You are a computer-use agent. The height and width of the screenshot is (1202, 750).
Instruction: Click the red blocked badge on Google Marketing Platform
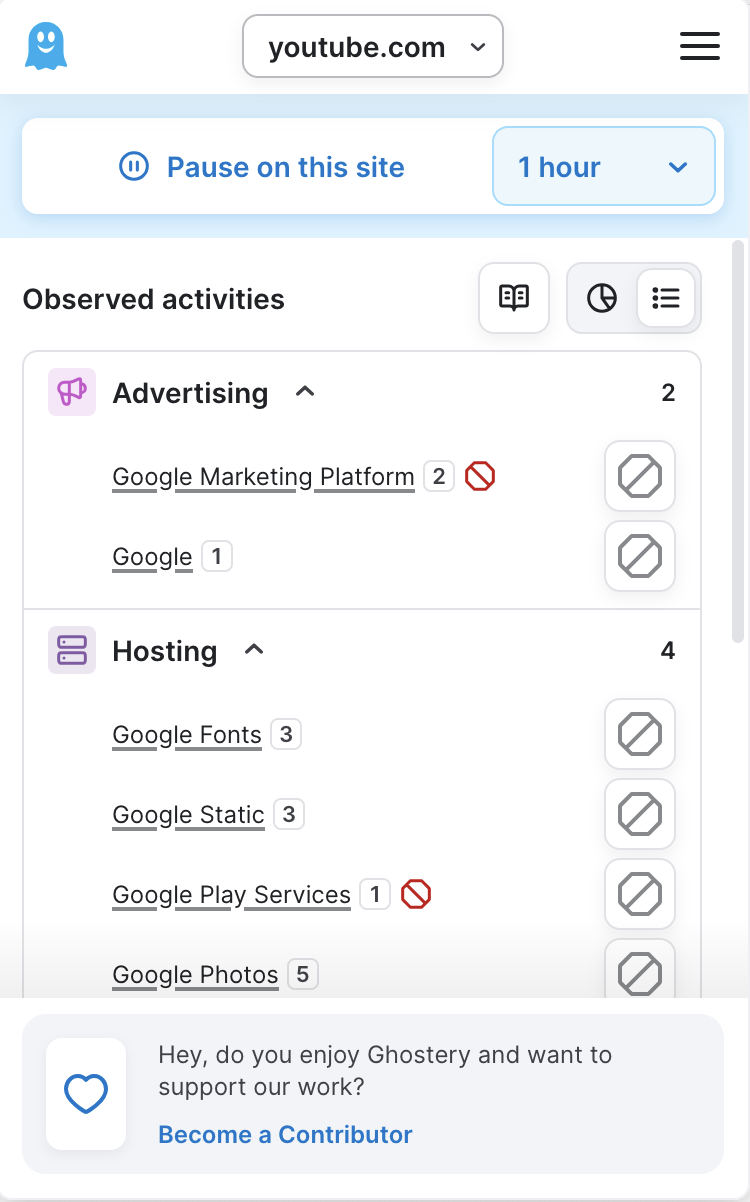(480, 477)
